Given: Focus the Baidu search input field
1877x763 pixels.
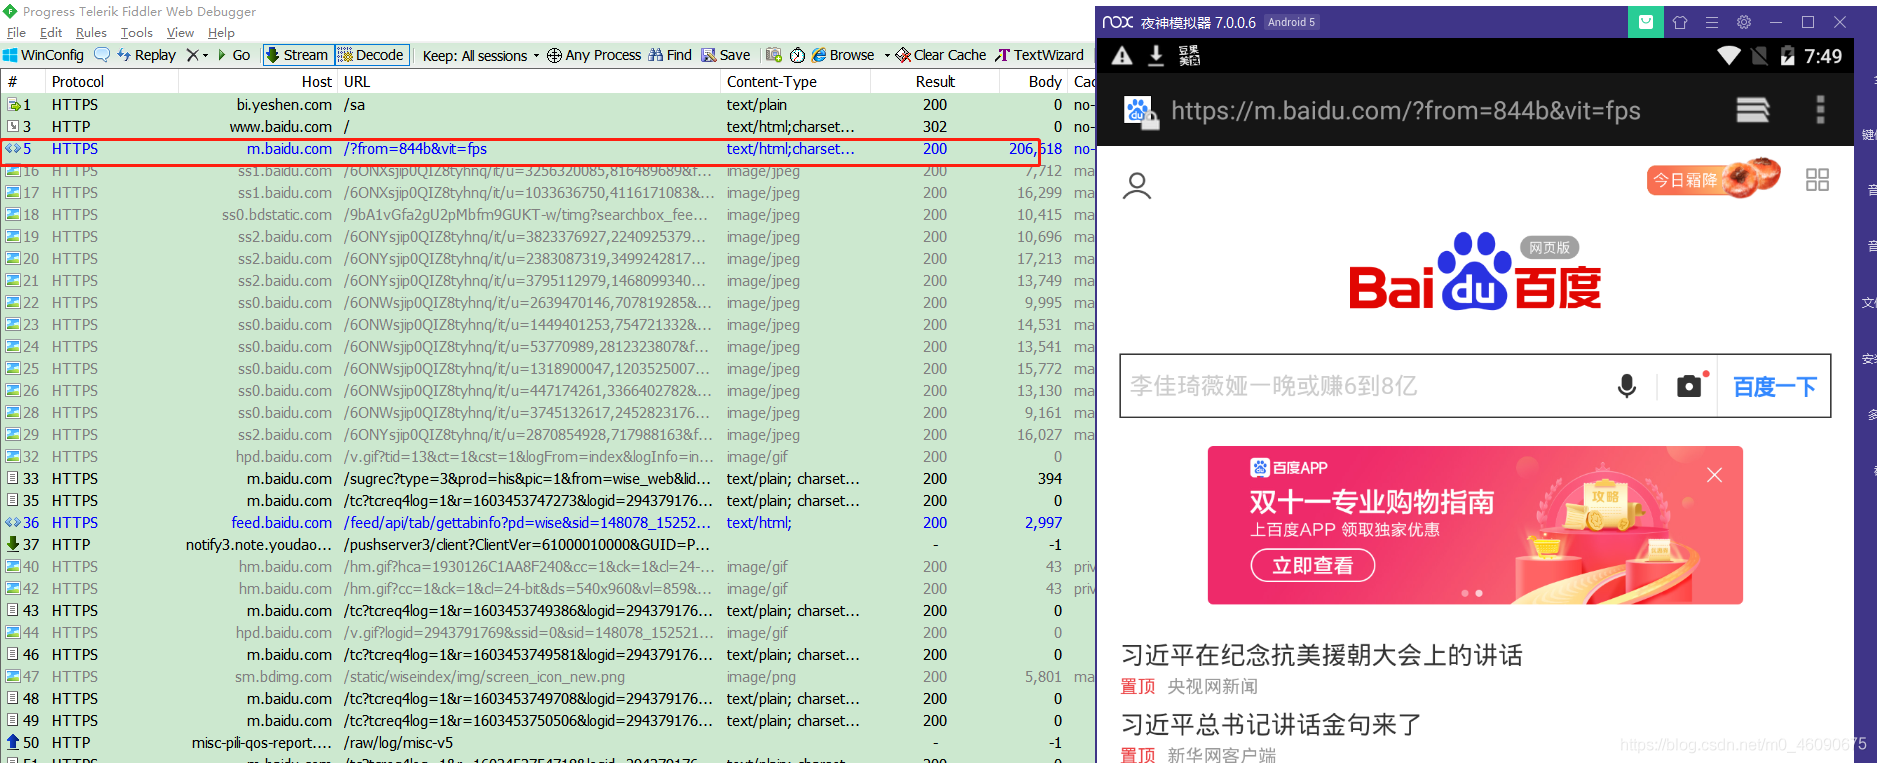Looking at the screenshot, I should pyautogui.click(x=1366, y=386).
